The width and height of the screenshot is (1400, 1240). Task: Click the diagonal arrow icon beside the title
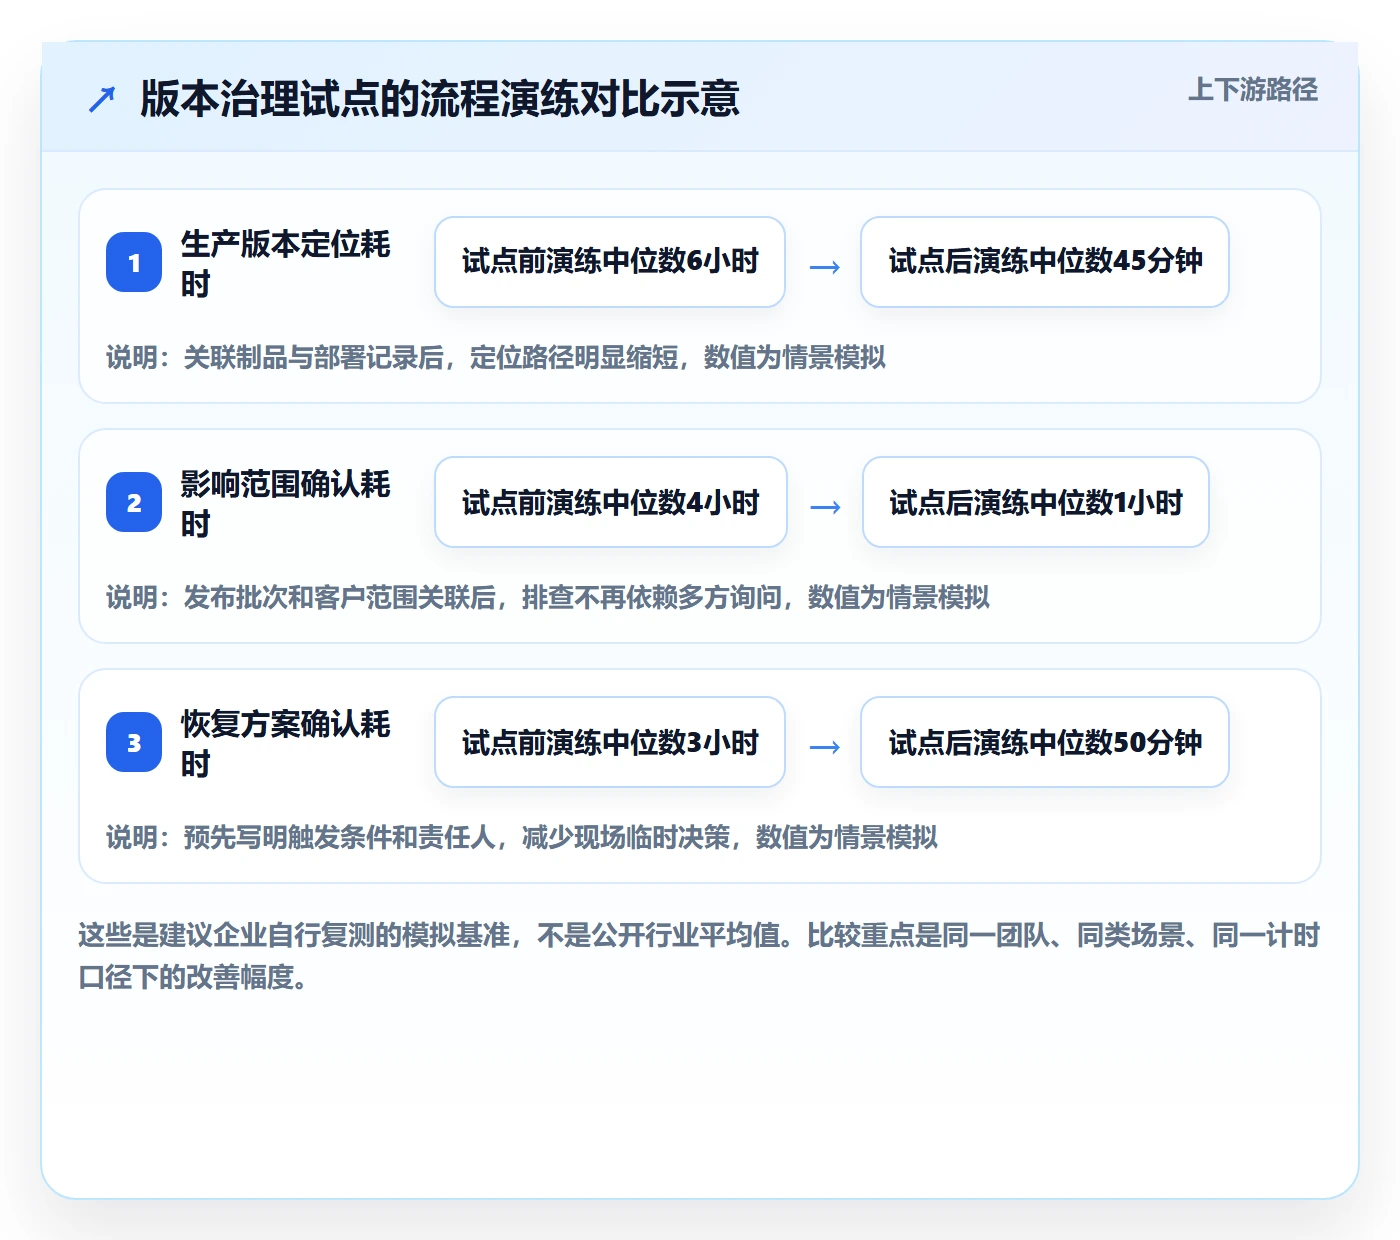pos(102,99)
